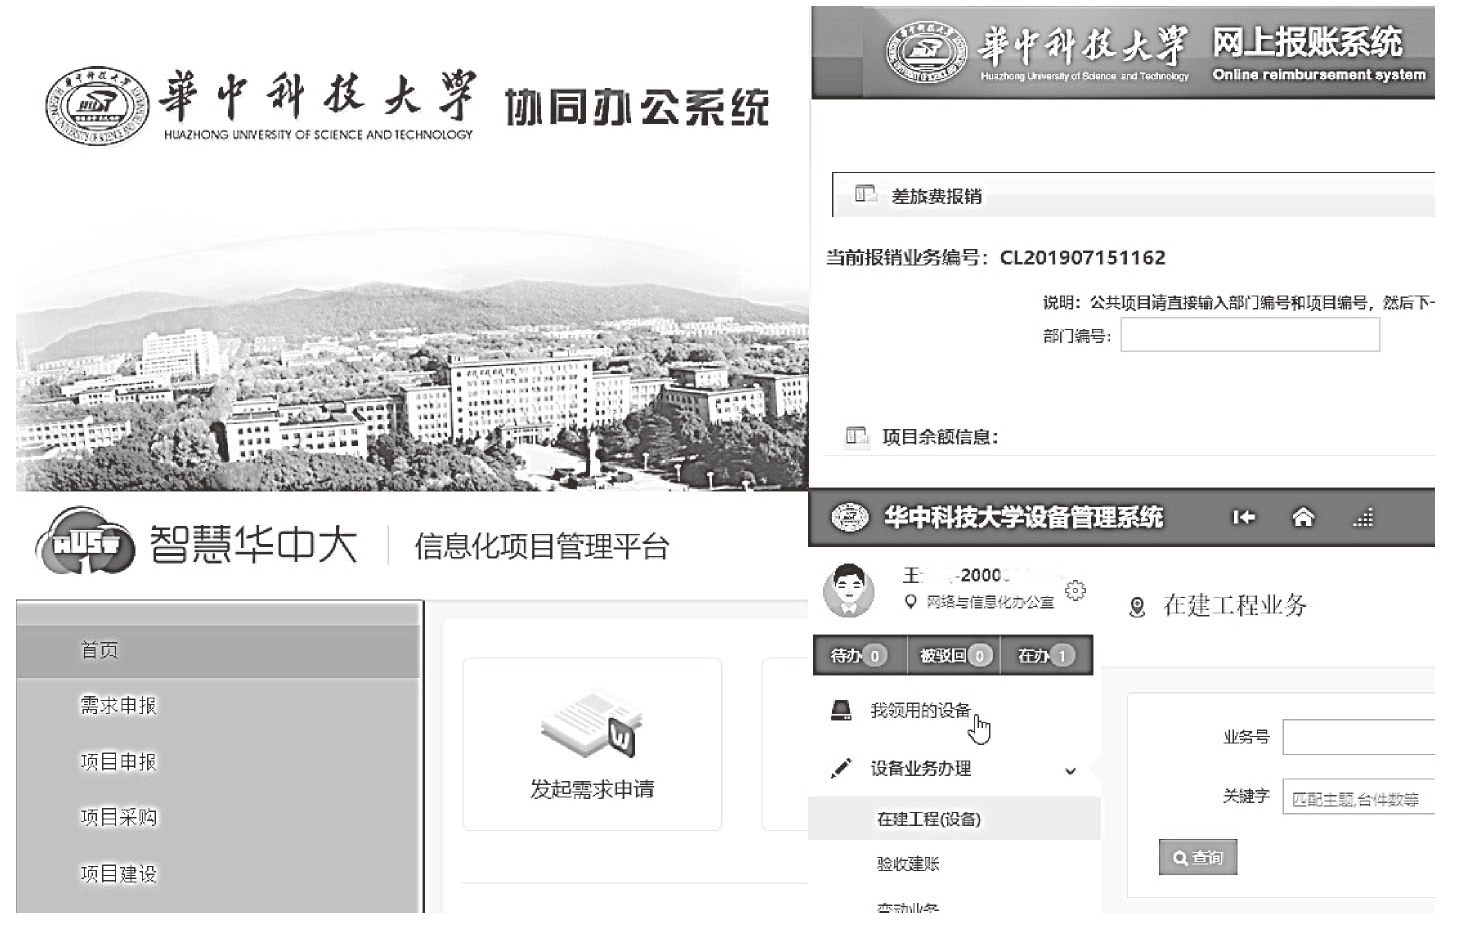Click the pencil icon beside 设备业务办理
The height and width of the screenshot is (934, 1483).
click(x=841, y=768)
